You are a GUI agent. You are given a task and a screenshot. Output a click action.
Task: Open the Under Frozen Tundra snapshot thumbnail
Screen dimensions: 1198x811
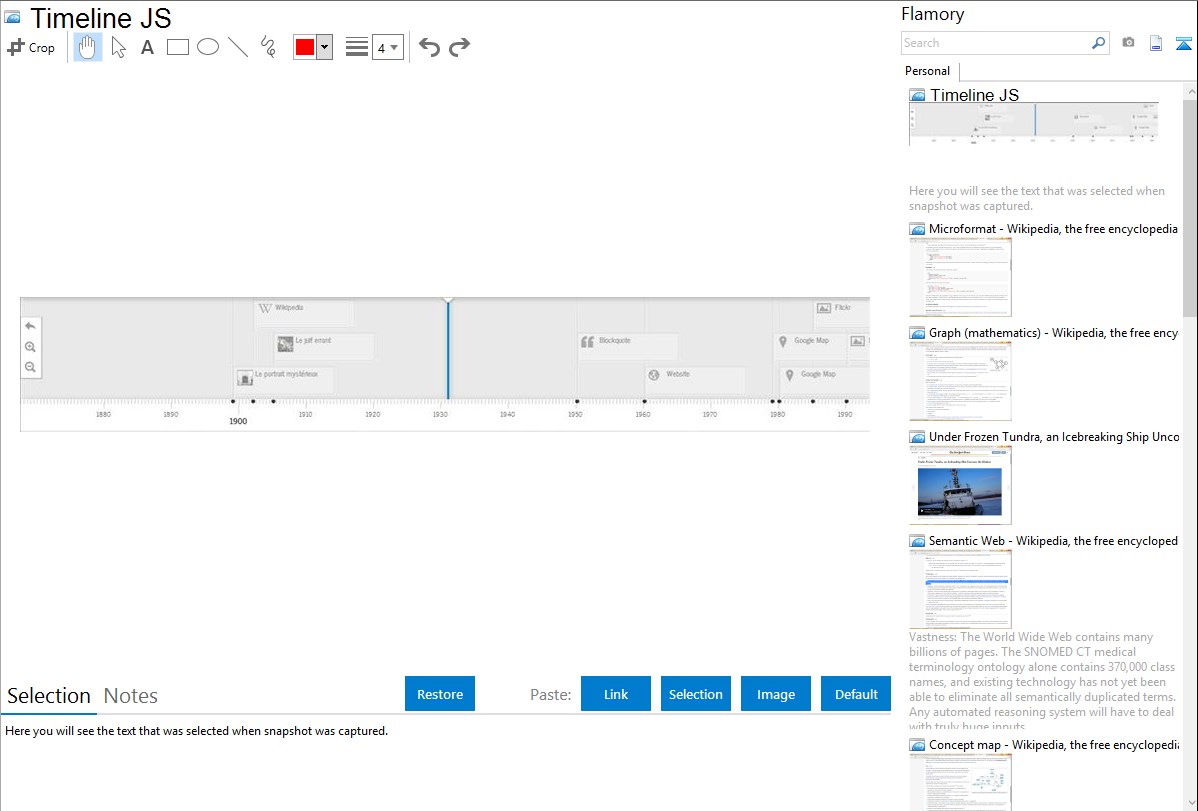tap(960, 485)
